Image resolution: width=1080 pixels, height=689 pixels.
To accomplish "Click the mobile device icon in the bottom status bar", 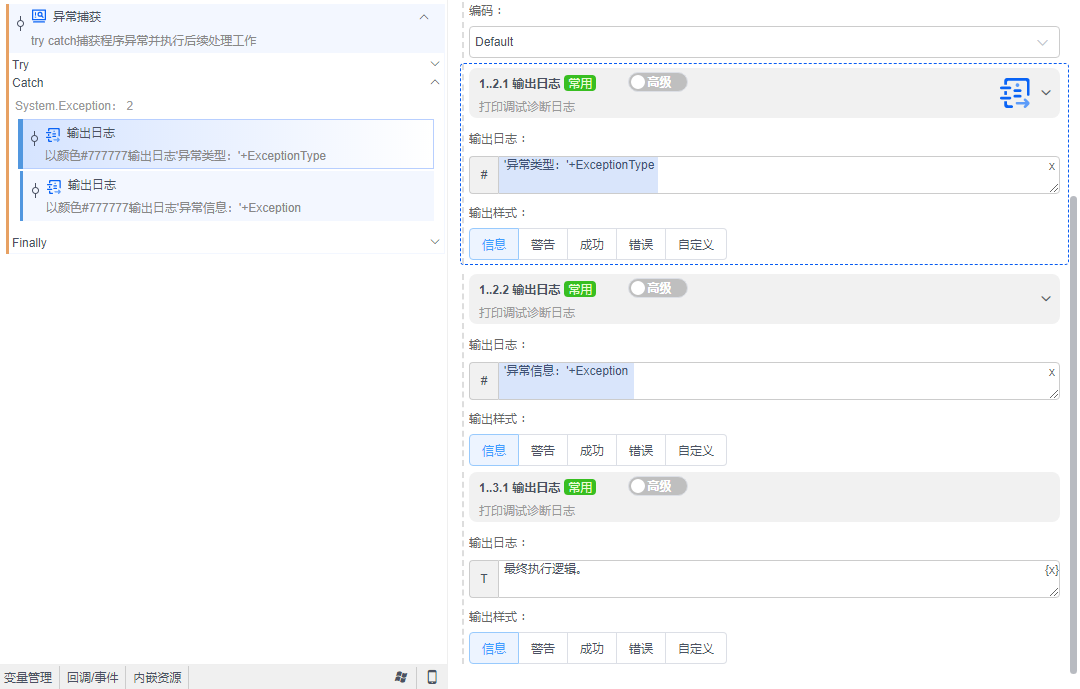I will tap(431, 677).
